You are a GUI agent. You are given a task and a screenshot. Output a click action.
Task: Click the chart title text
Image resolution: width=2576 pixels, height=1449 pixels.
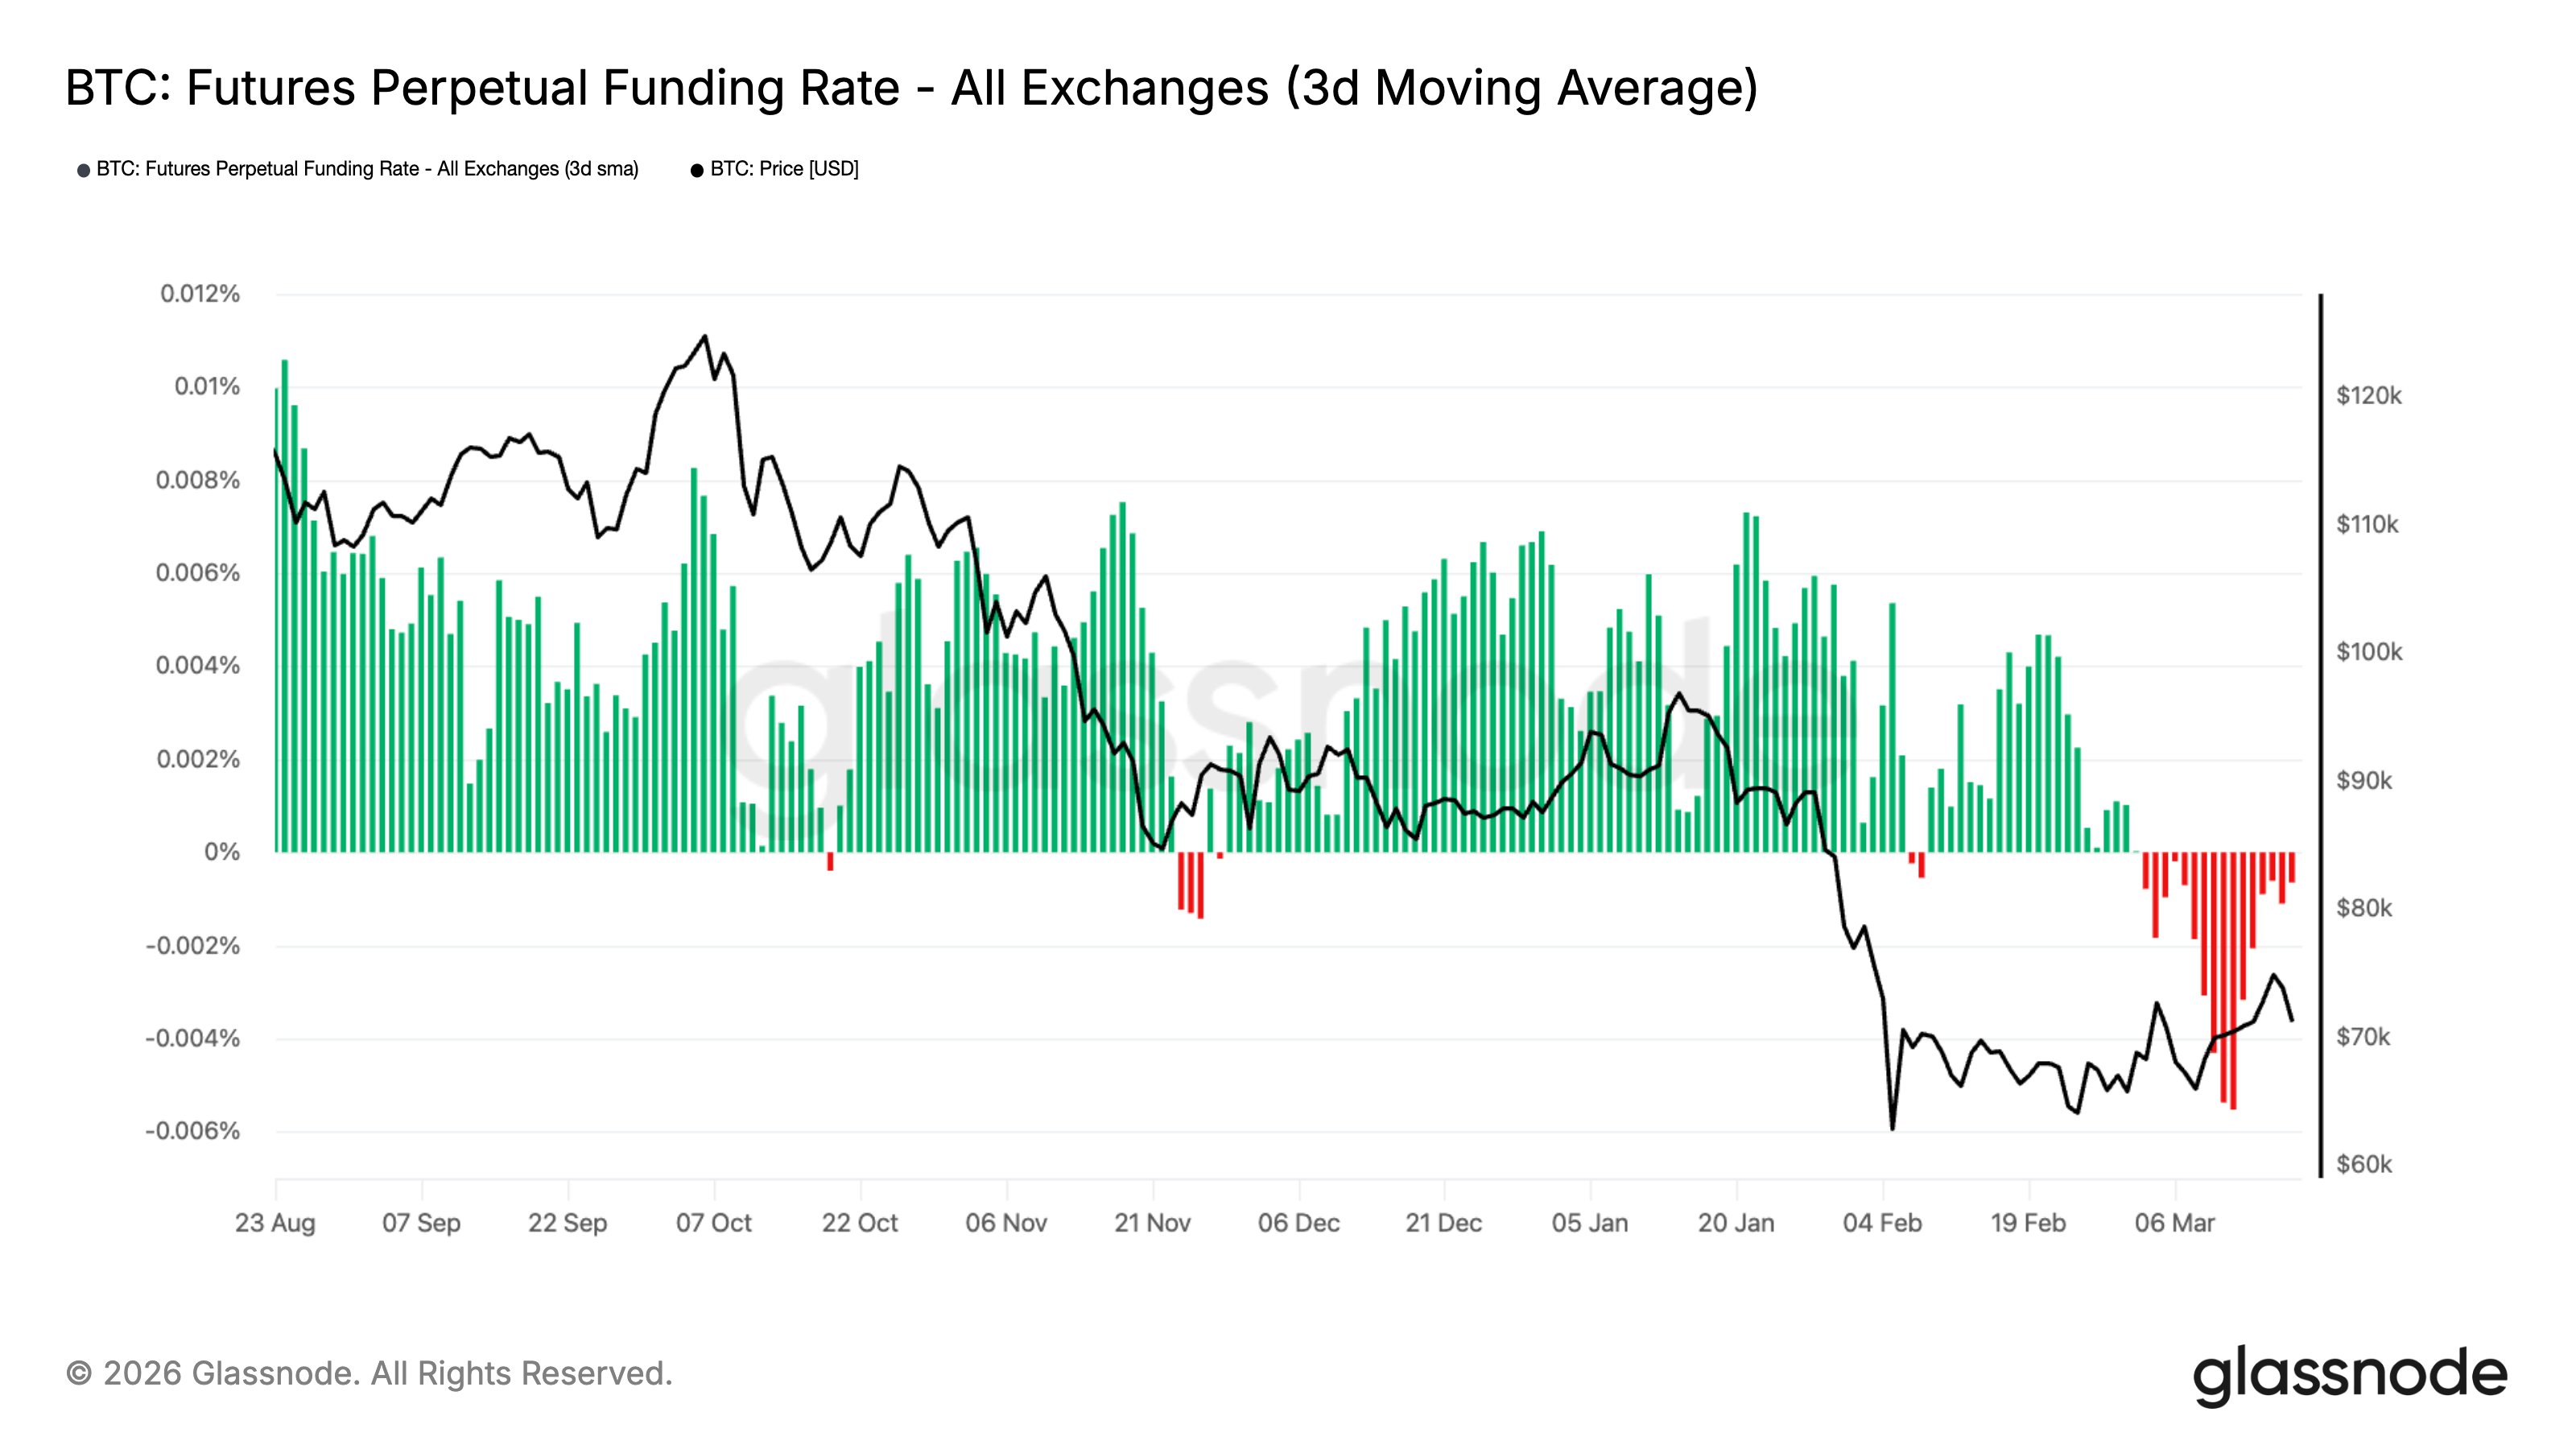(x=911, y=87)
